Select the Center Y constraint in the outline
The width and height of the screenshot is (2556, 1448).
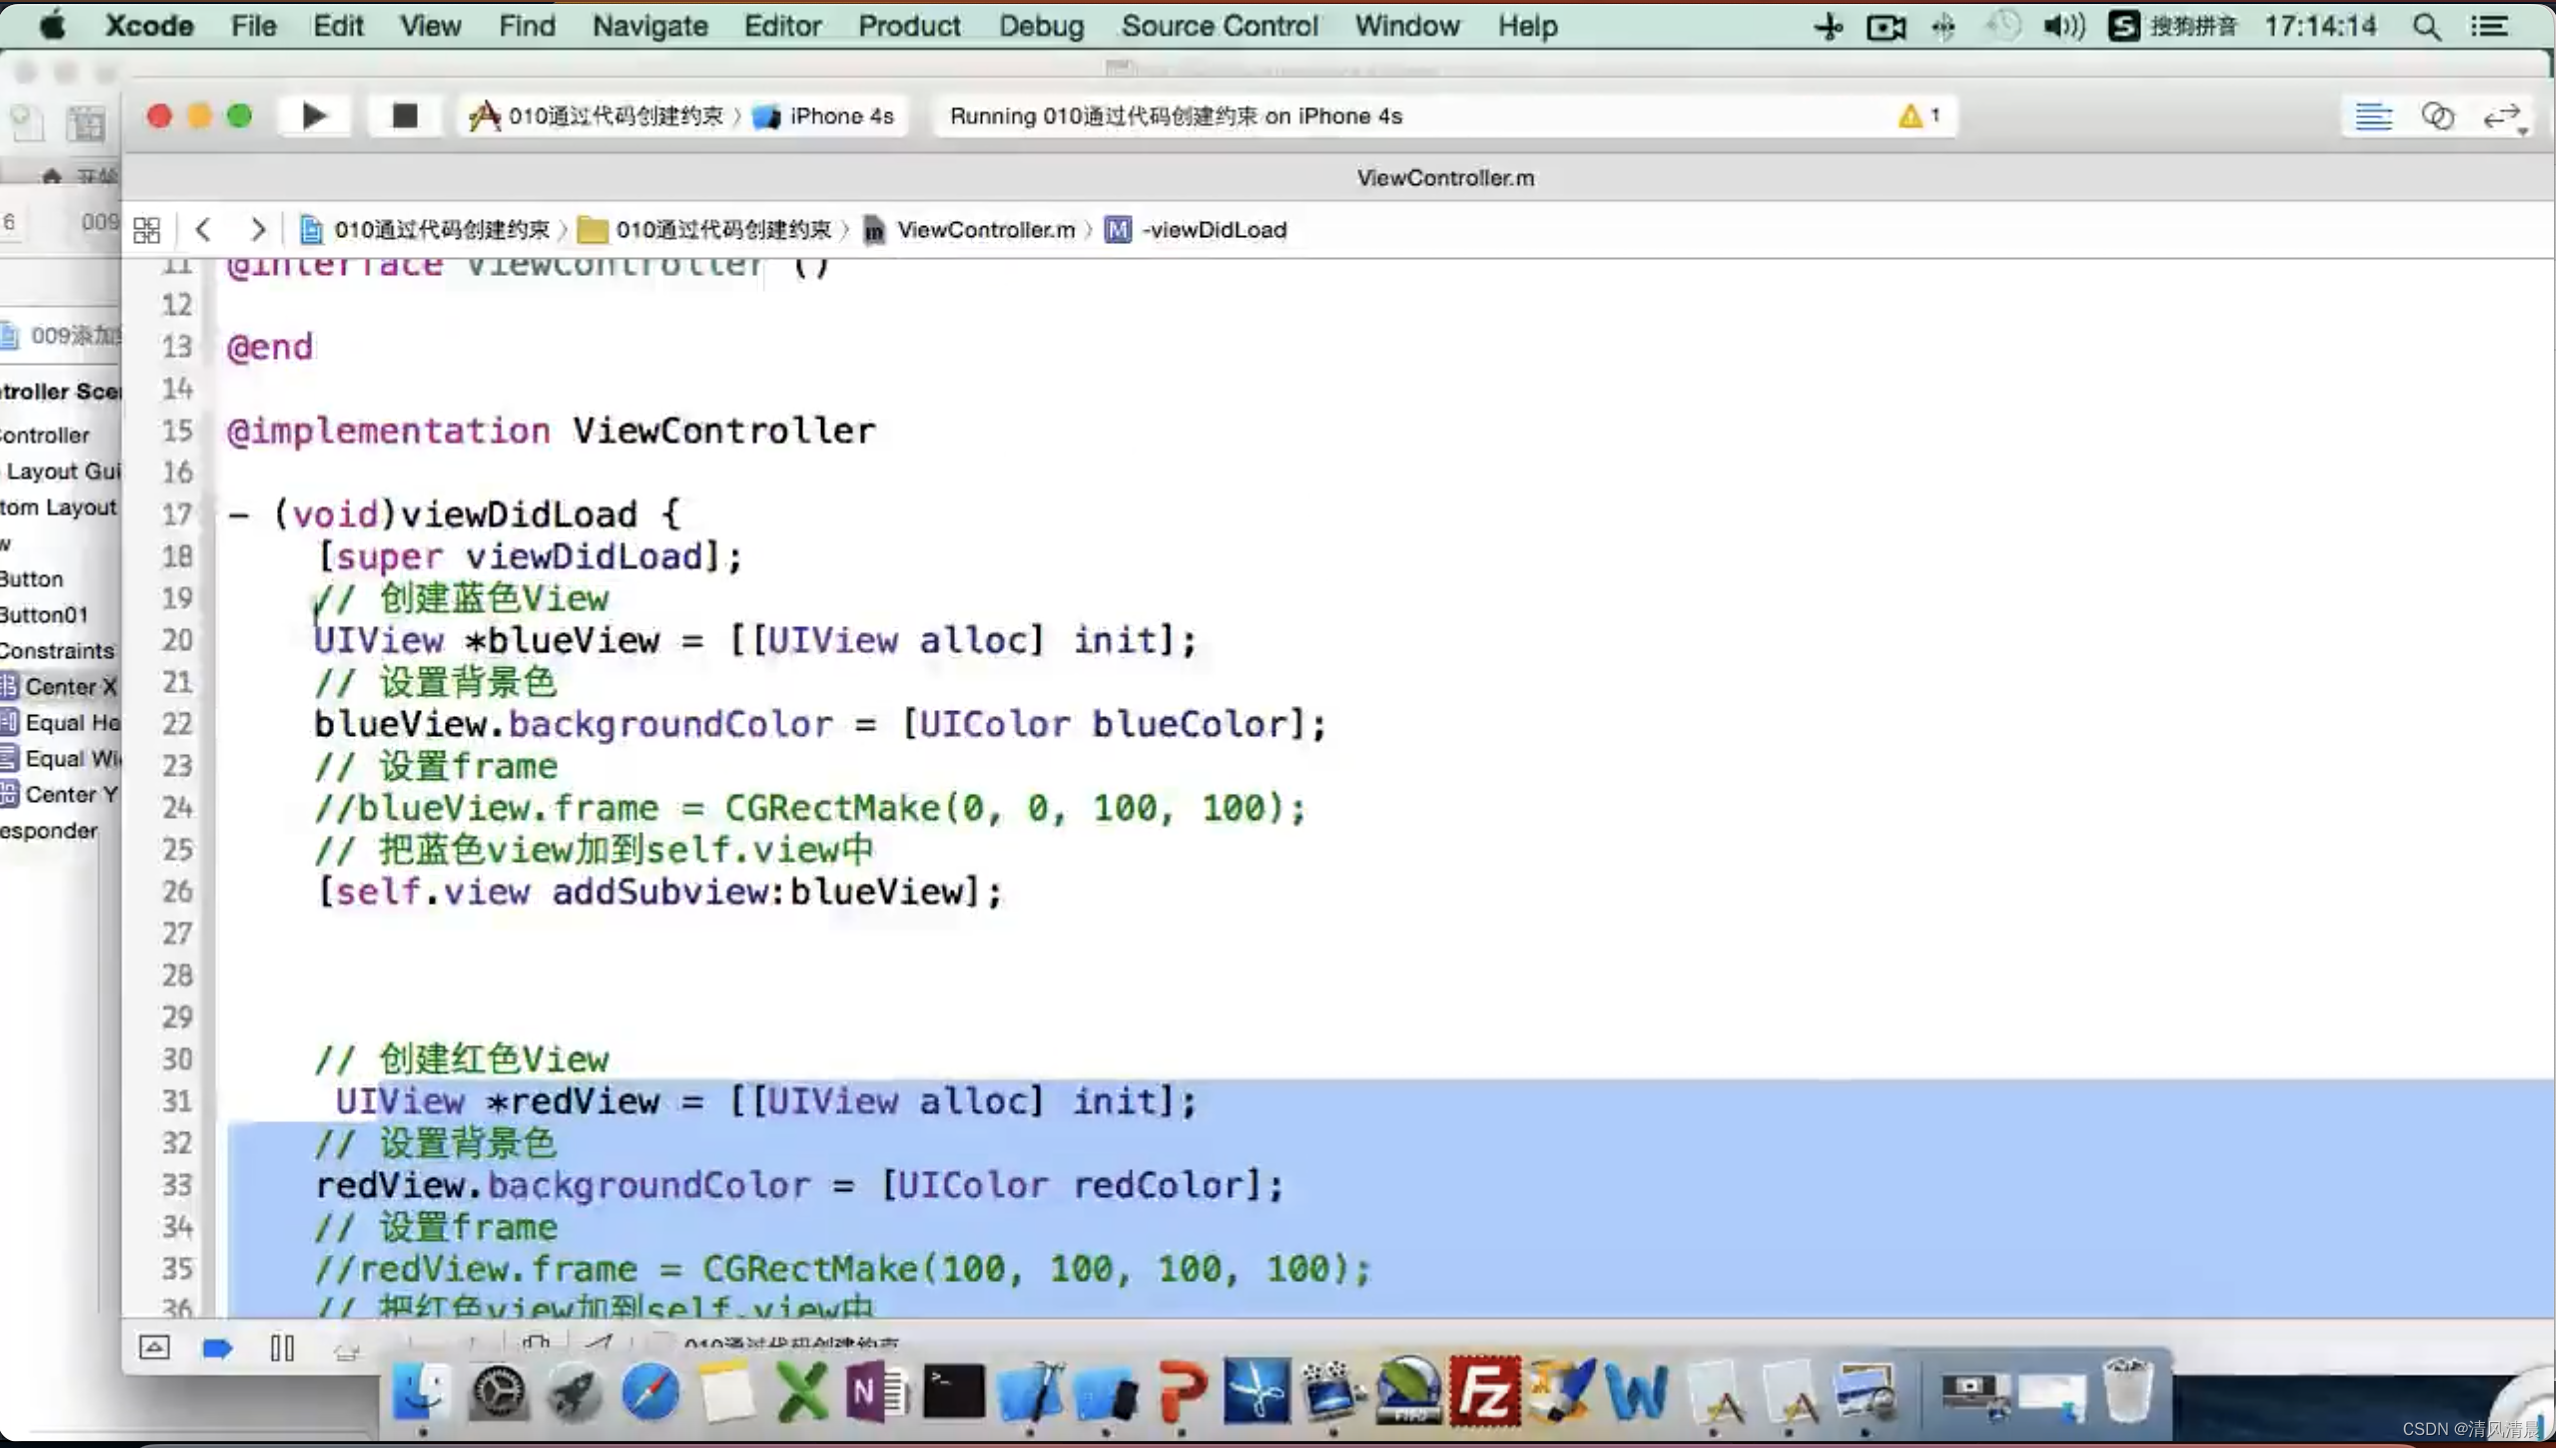(x=60, y=795)
